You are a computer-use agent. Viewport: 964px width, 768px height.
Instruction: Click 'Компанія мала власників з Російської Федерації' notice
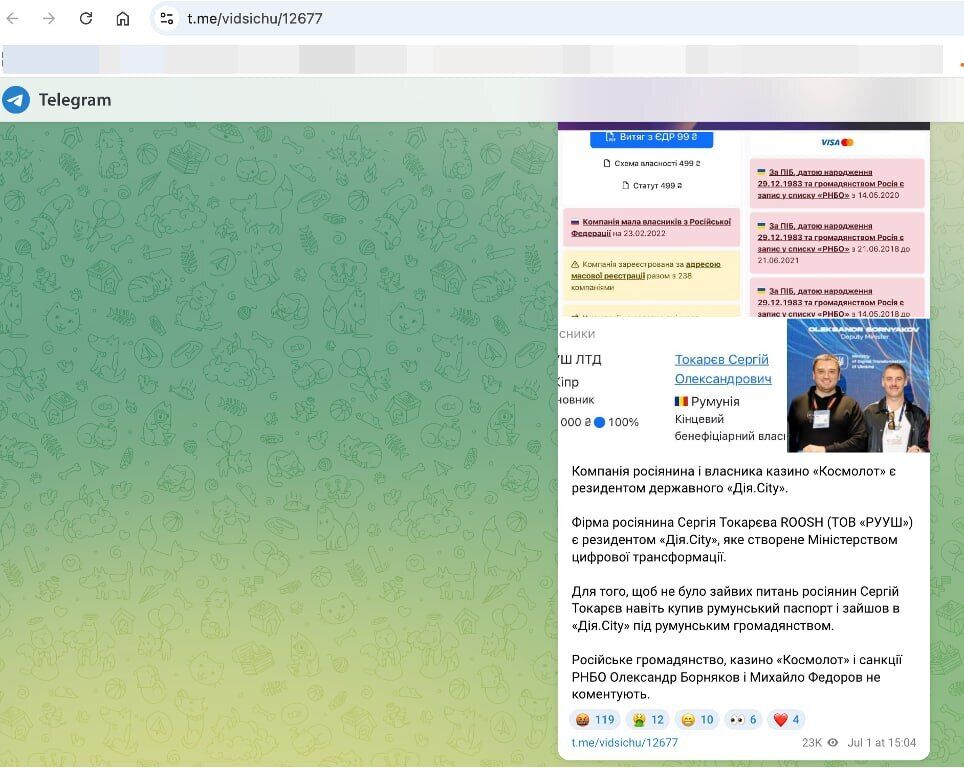pos(652,228)
